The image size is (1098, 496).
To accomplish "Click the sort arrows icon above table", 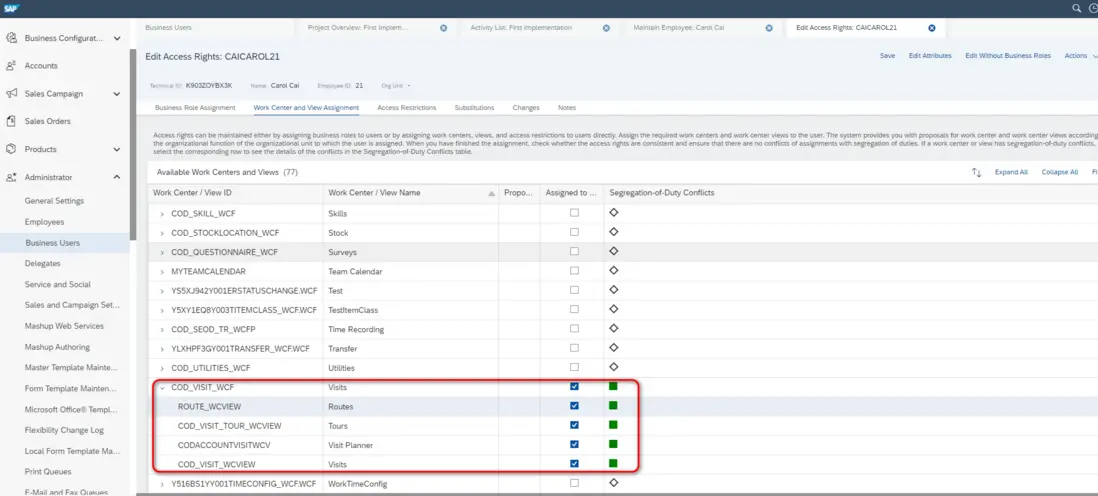I will tap(976, 172).
